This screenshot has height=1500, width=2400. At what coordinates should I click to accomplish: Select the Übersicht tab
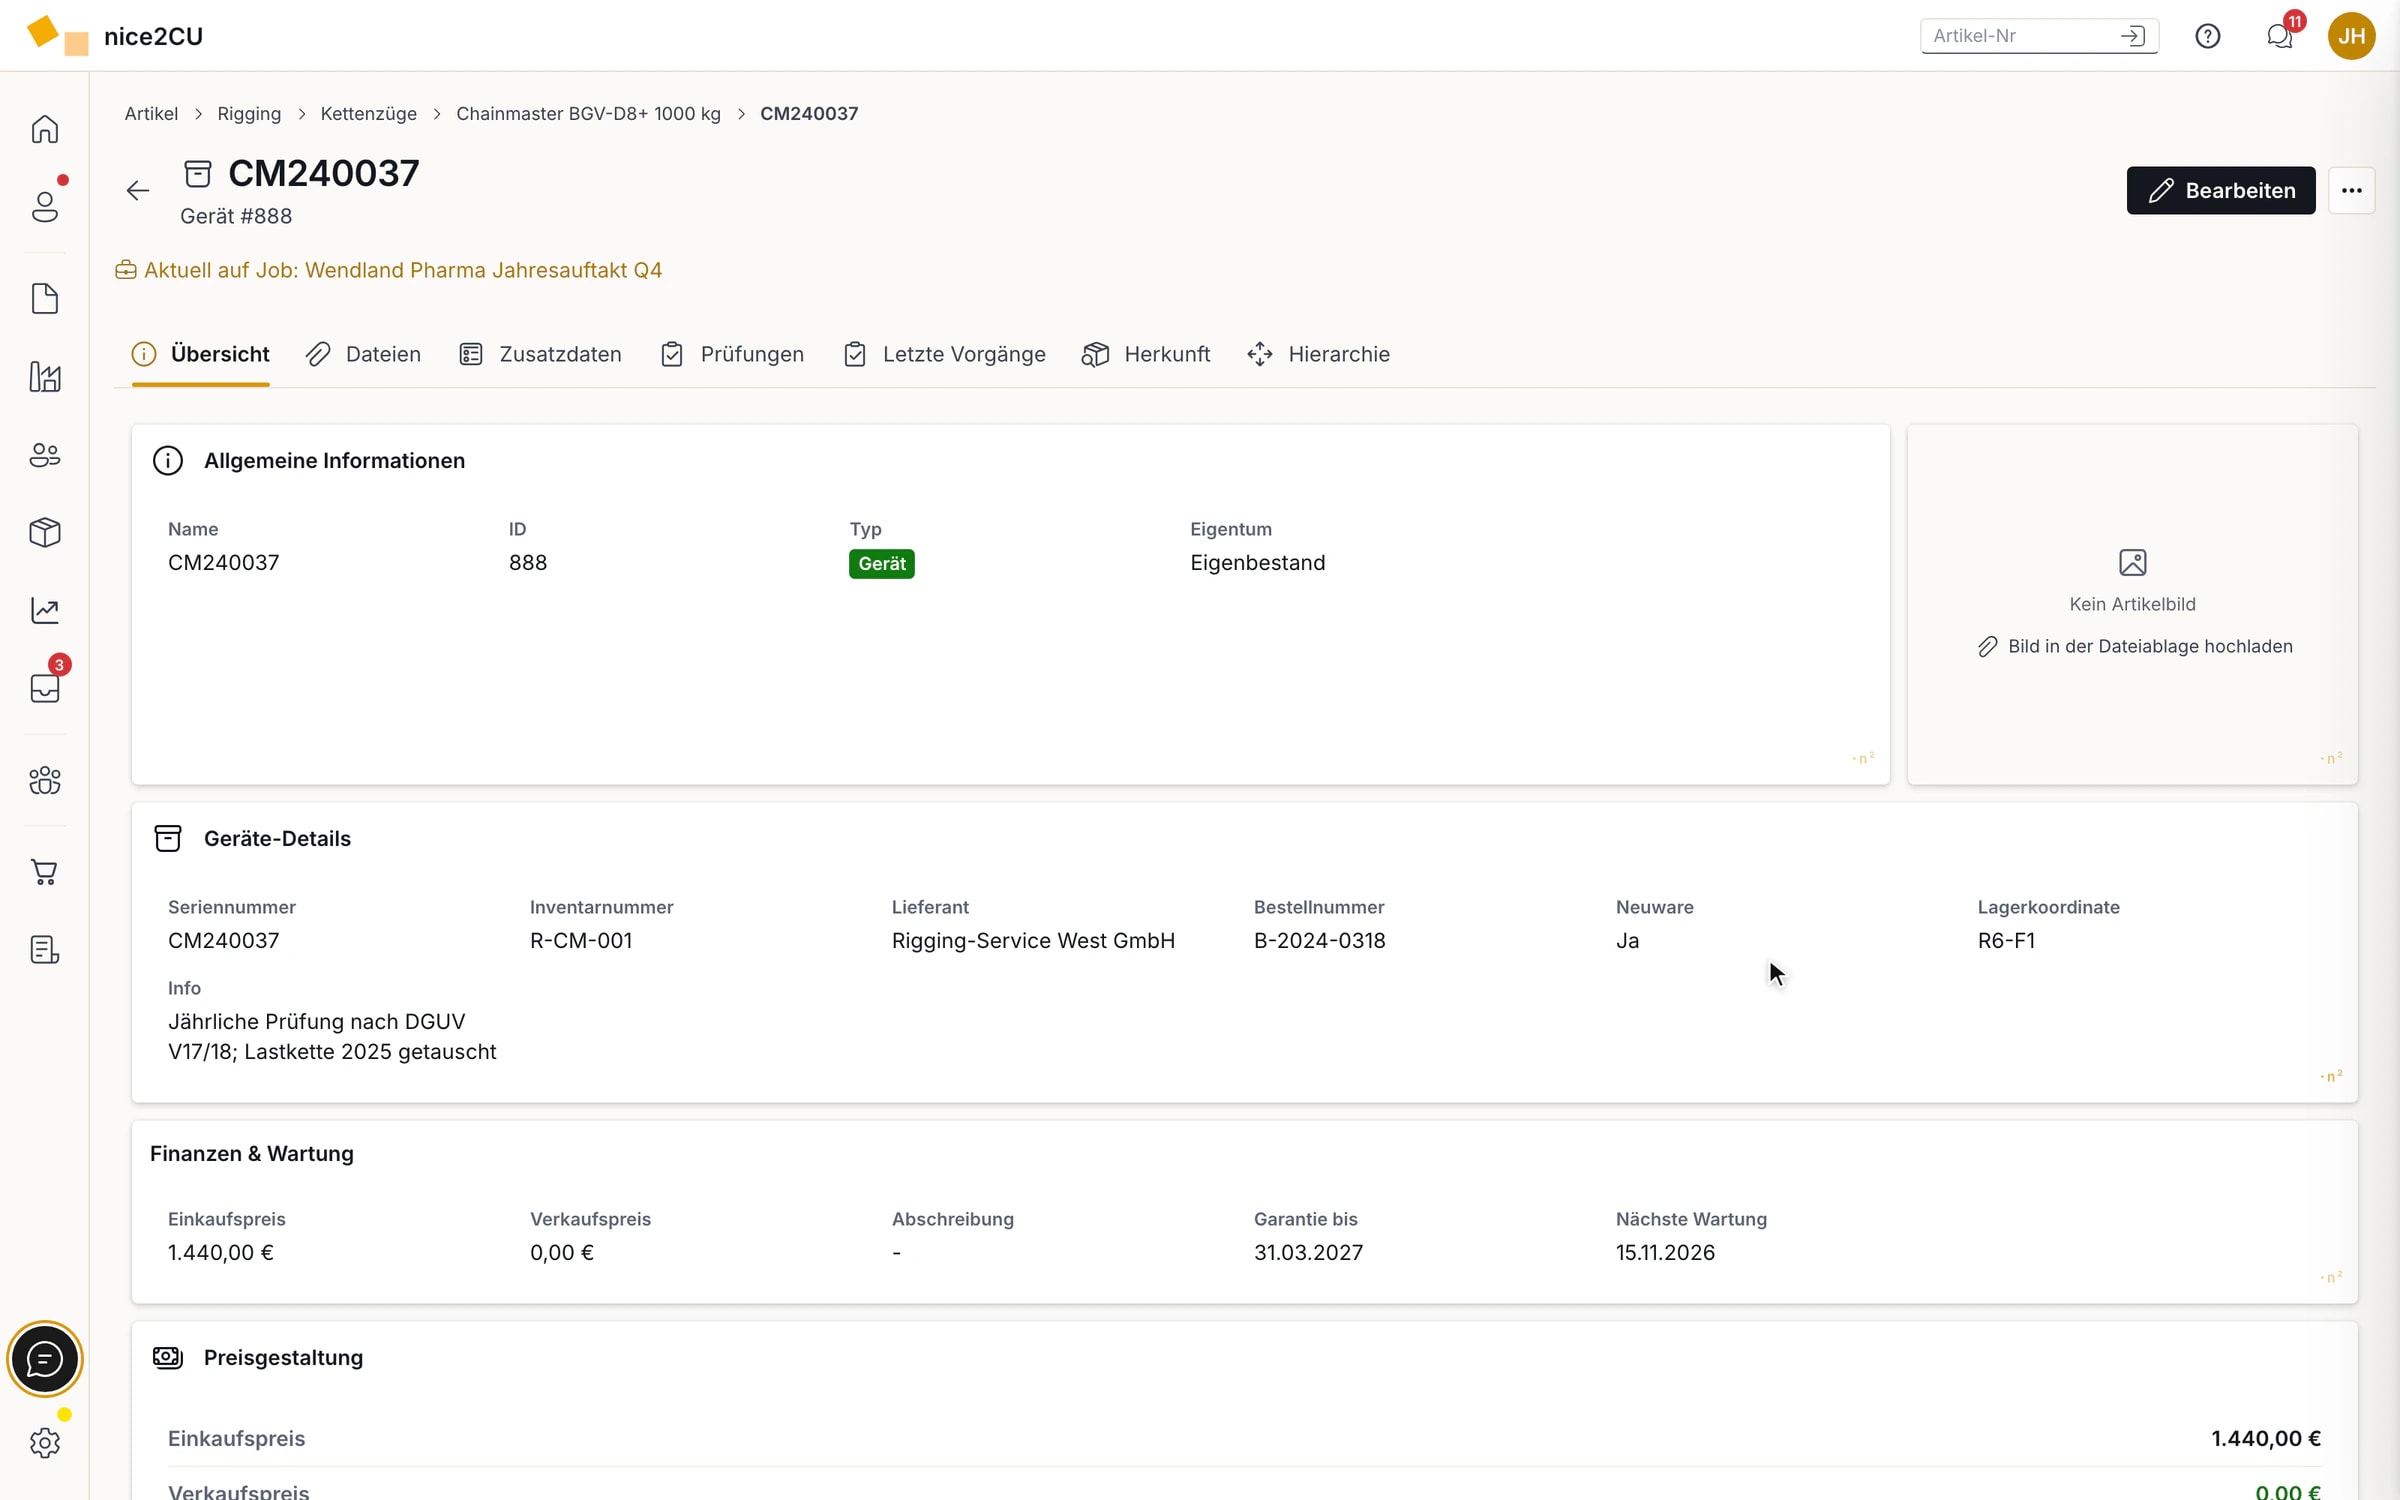(201, 354)
